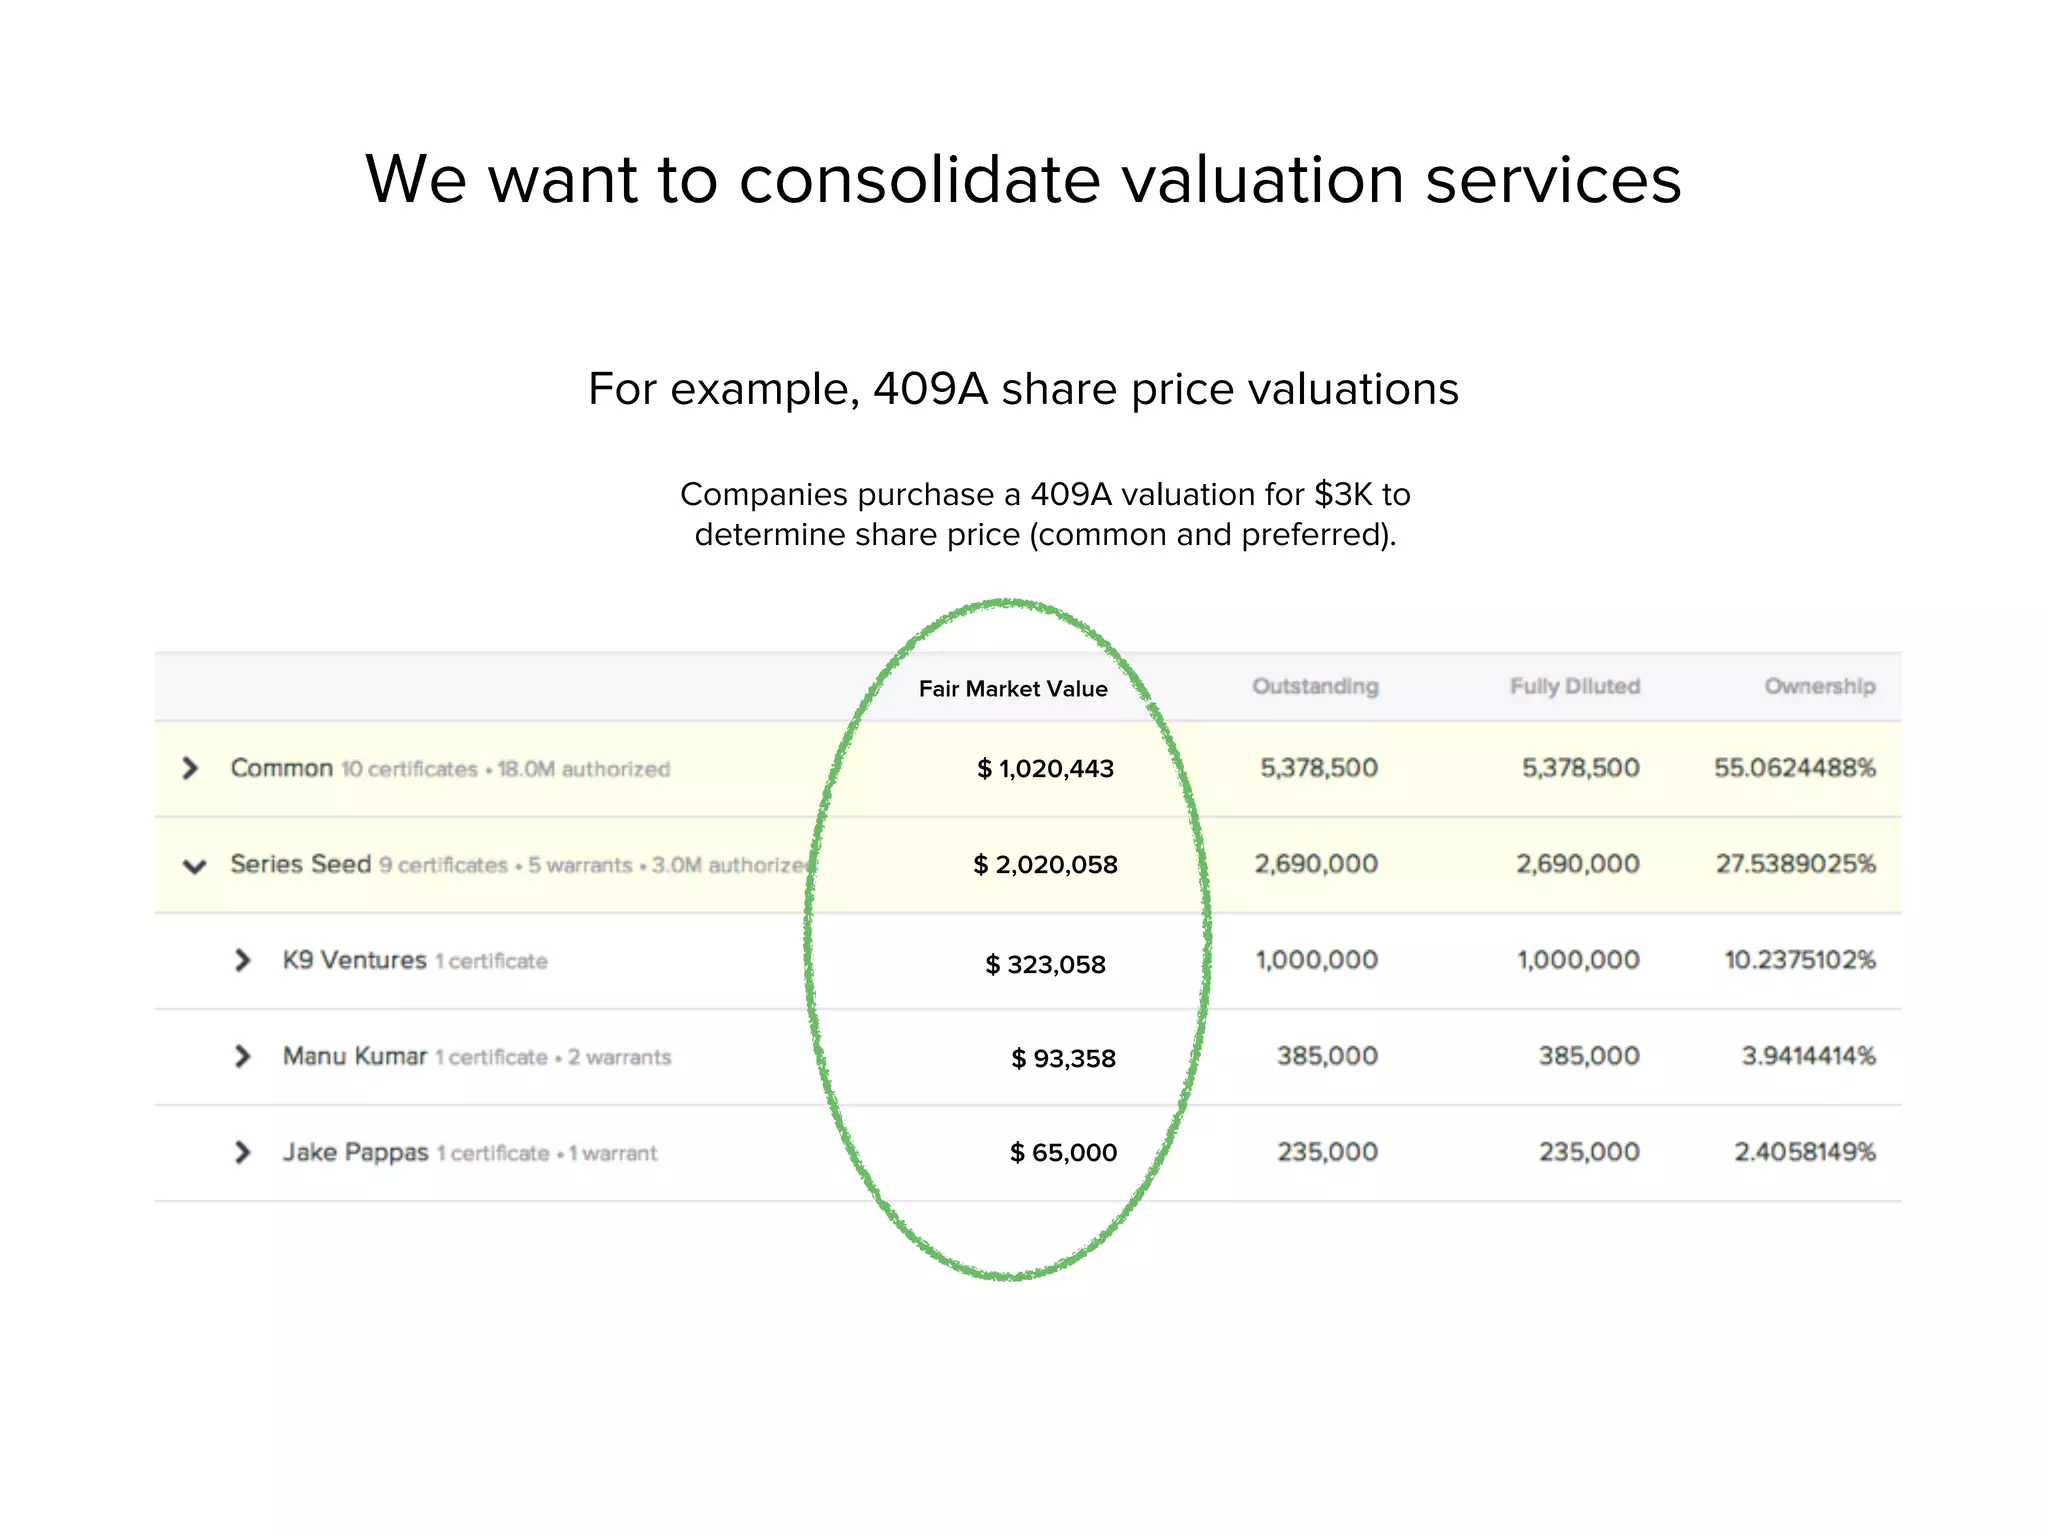Click the $ 323,058 value for K9 Ventures

pos(1045,964)
